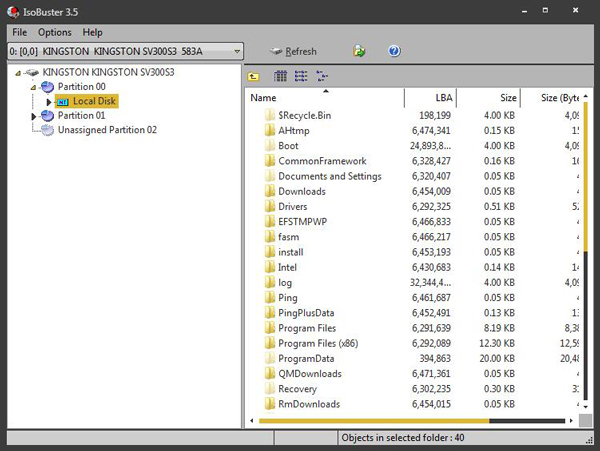This screenshot has height=451, width=600.
Task: Select Partition 01 in the tree
Action: pyautogui.click(x=81, y=116)
